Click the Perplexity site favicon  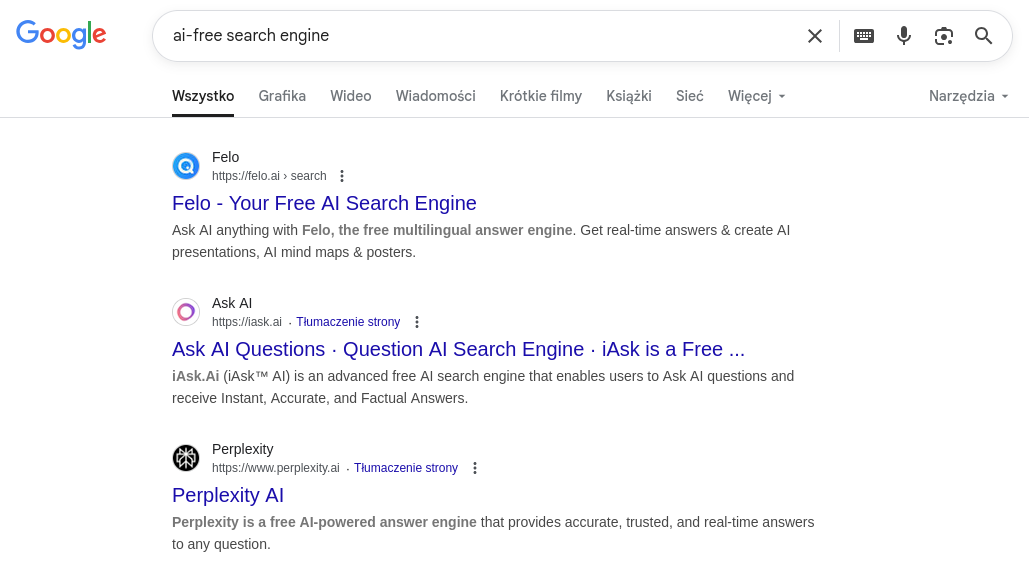(186, 458)
